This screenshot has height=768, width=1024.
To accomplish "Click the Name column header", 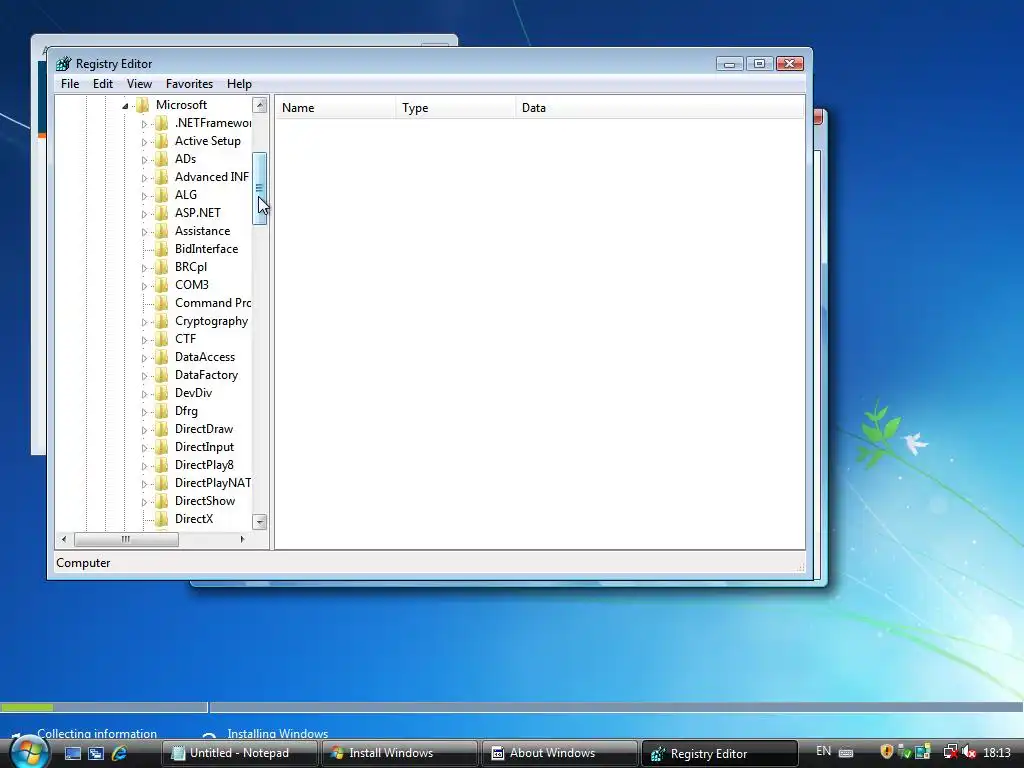I will pyautogui.click(x=335, y=108).
